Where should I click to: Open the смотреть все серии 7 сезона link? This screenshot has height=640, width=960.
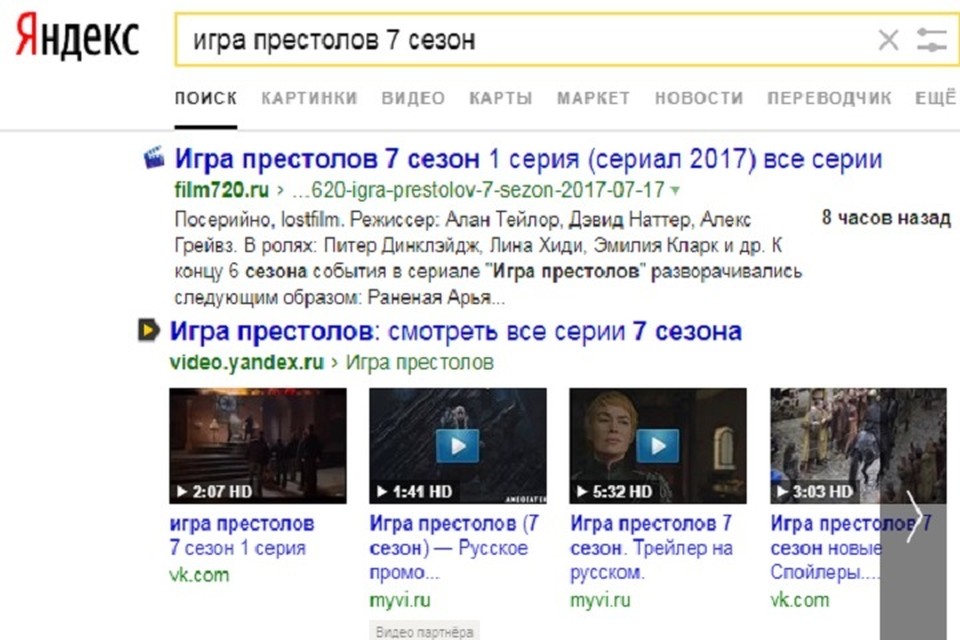(x=455, y=331)
